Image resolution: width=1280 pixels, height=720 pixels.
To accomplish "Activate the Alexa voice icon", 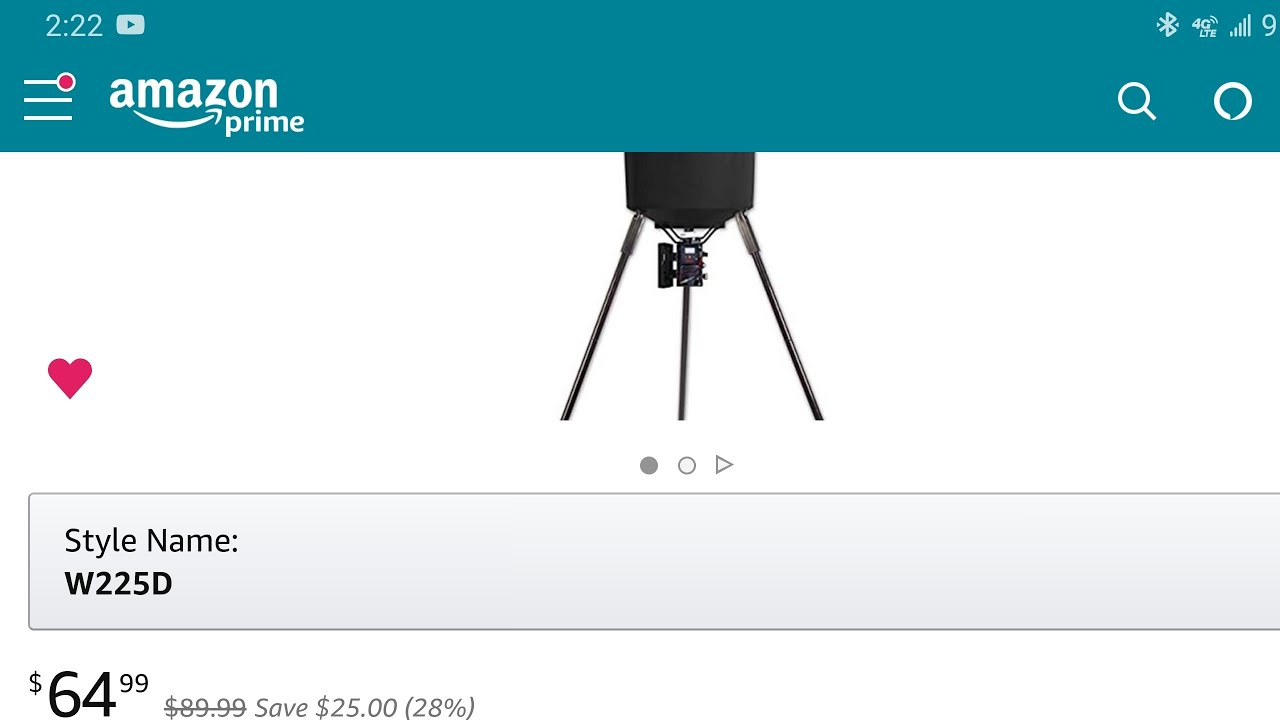I will 1232,102.
